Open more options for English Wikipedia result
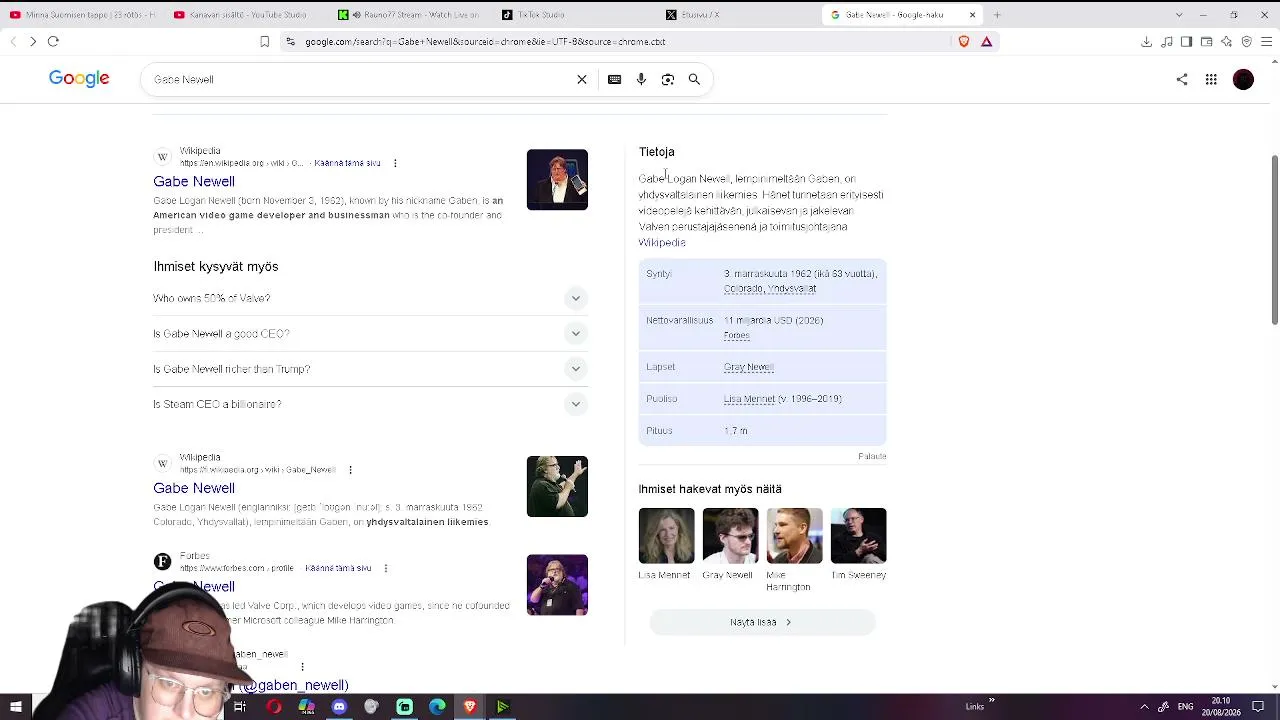 click(x=395, y=163)
